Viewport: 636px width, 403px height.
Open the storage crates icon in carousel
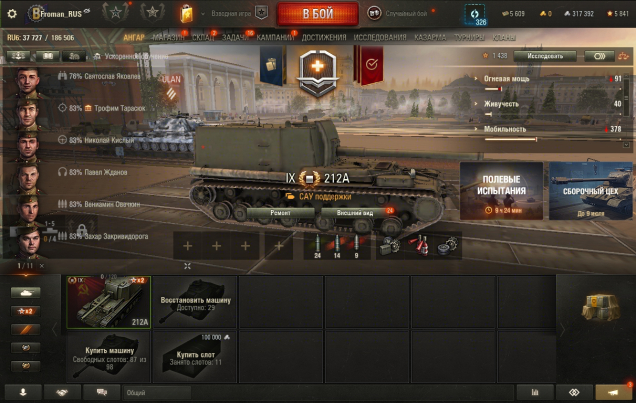coord(600,308)
